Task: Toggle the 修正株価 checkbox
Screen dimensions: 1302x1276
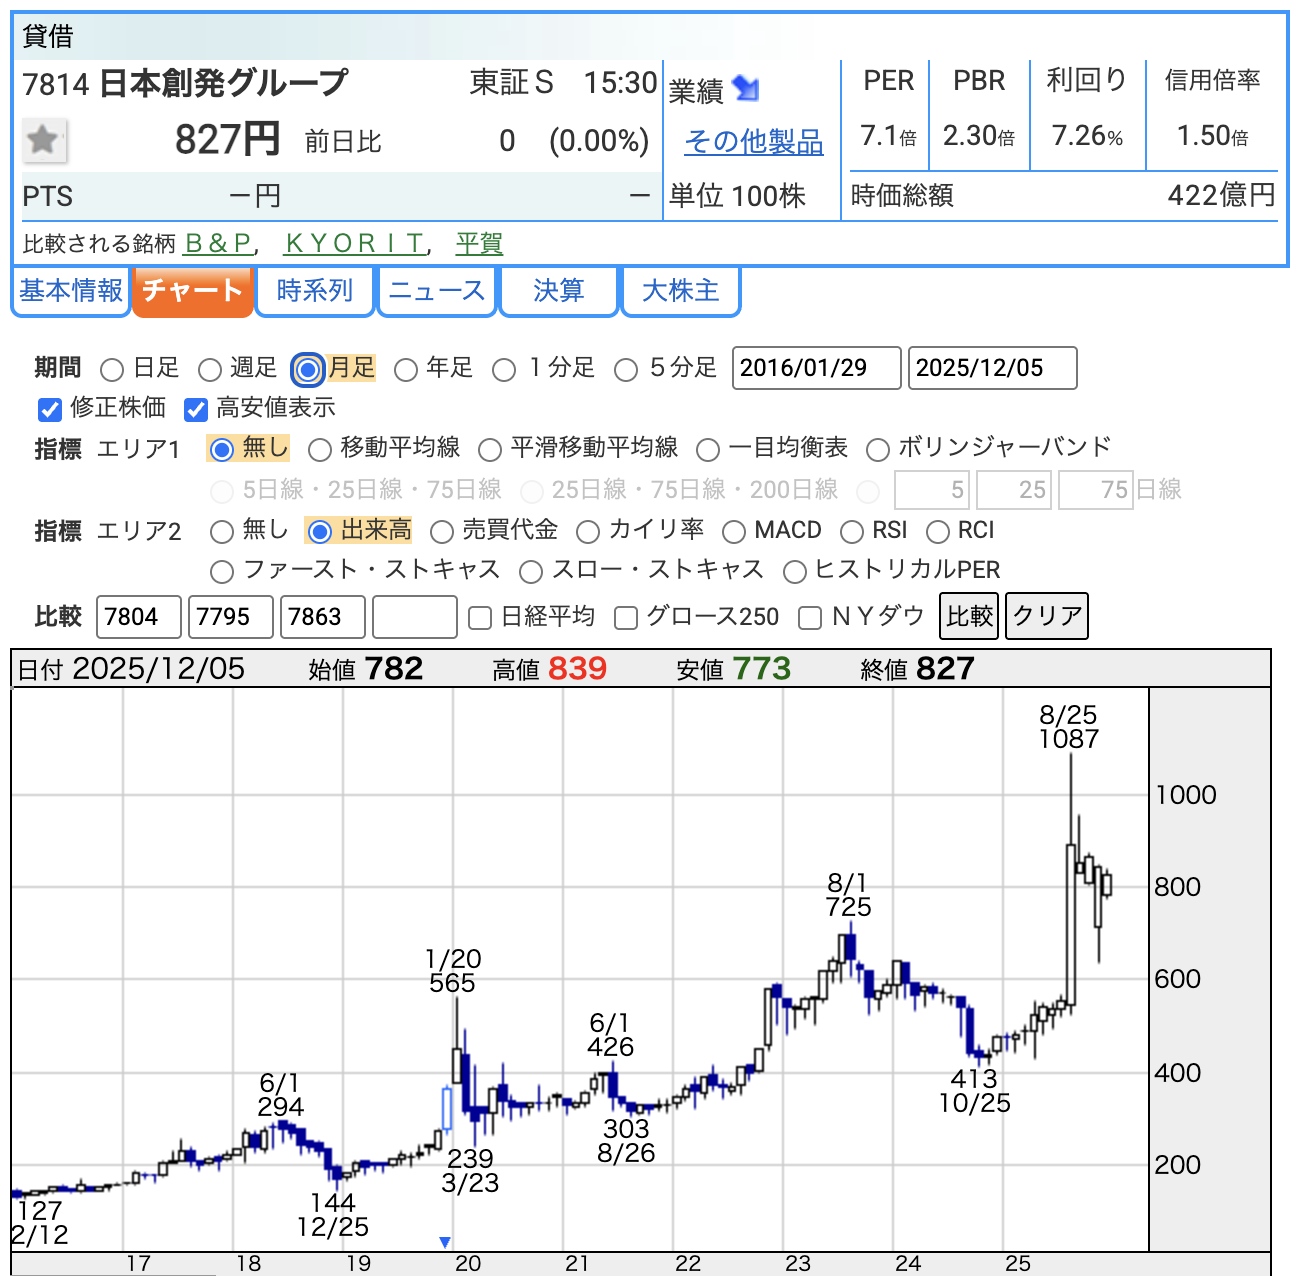Action: tap(49, 410)
